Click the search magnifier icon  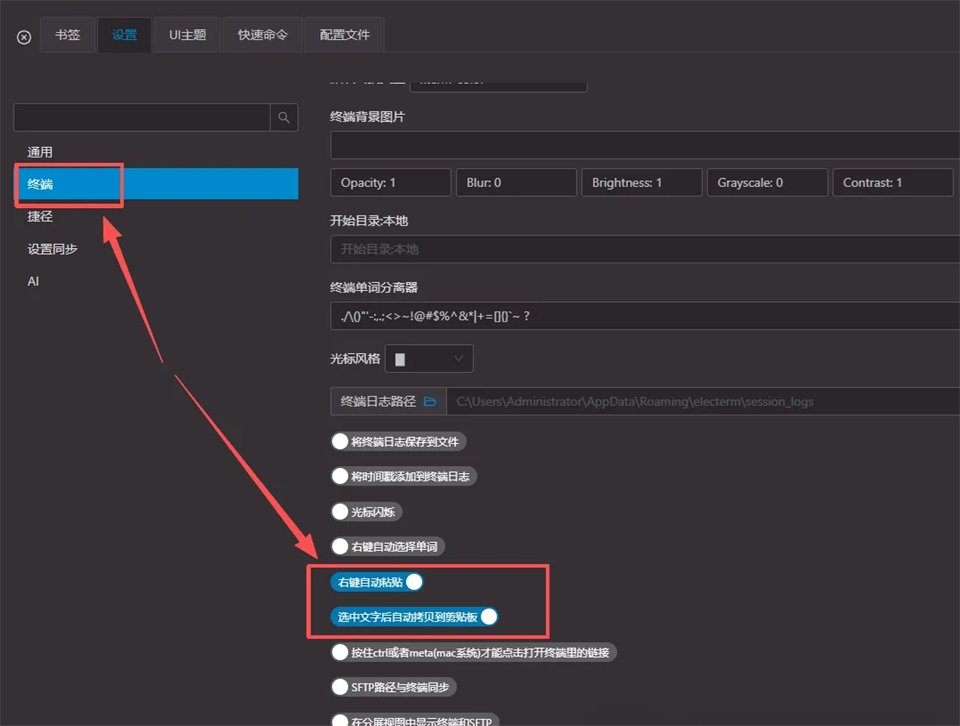click(x=283, y=117)
